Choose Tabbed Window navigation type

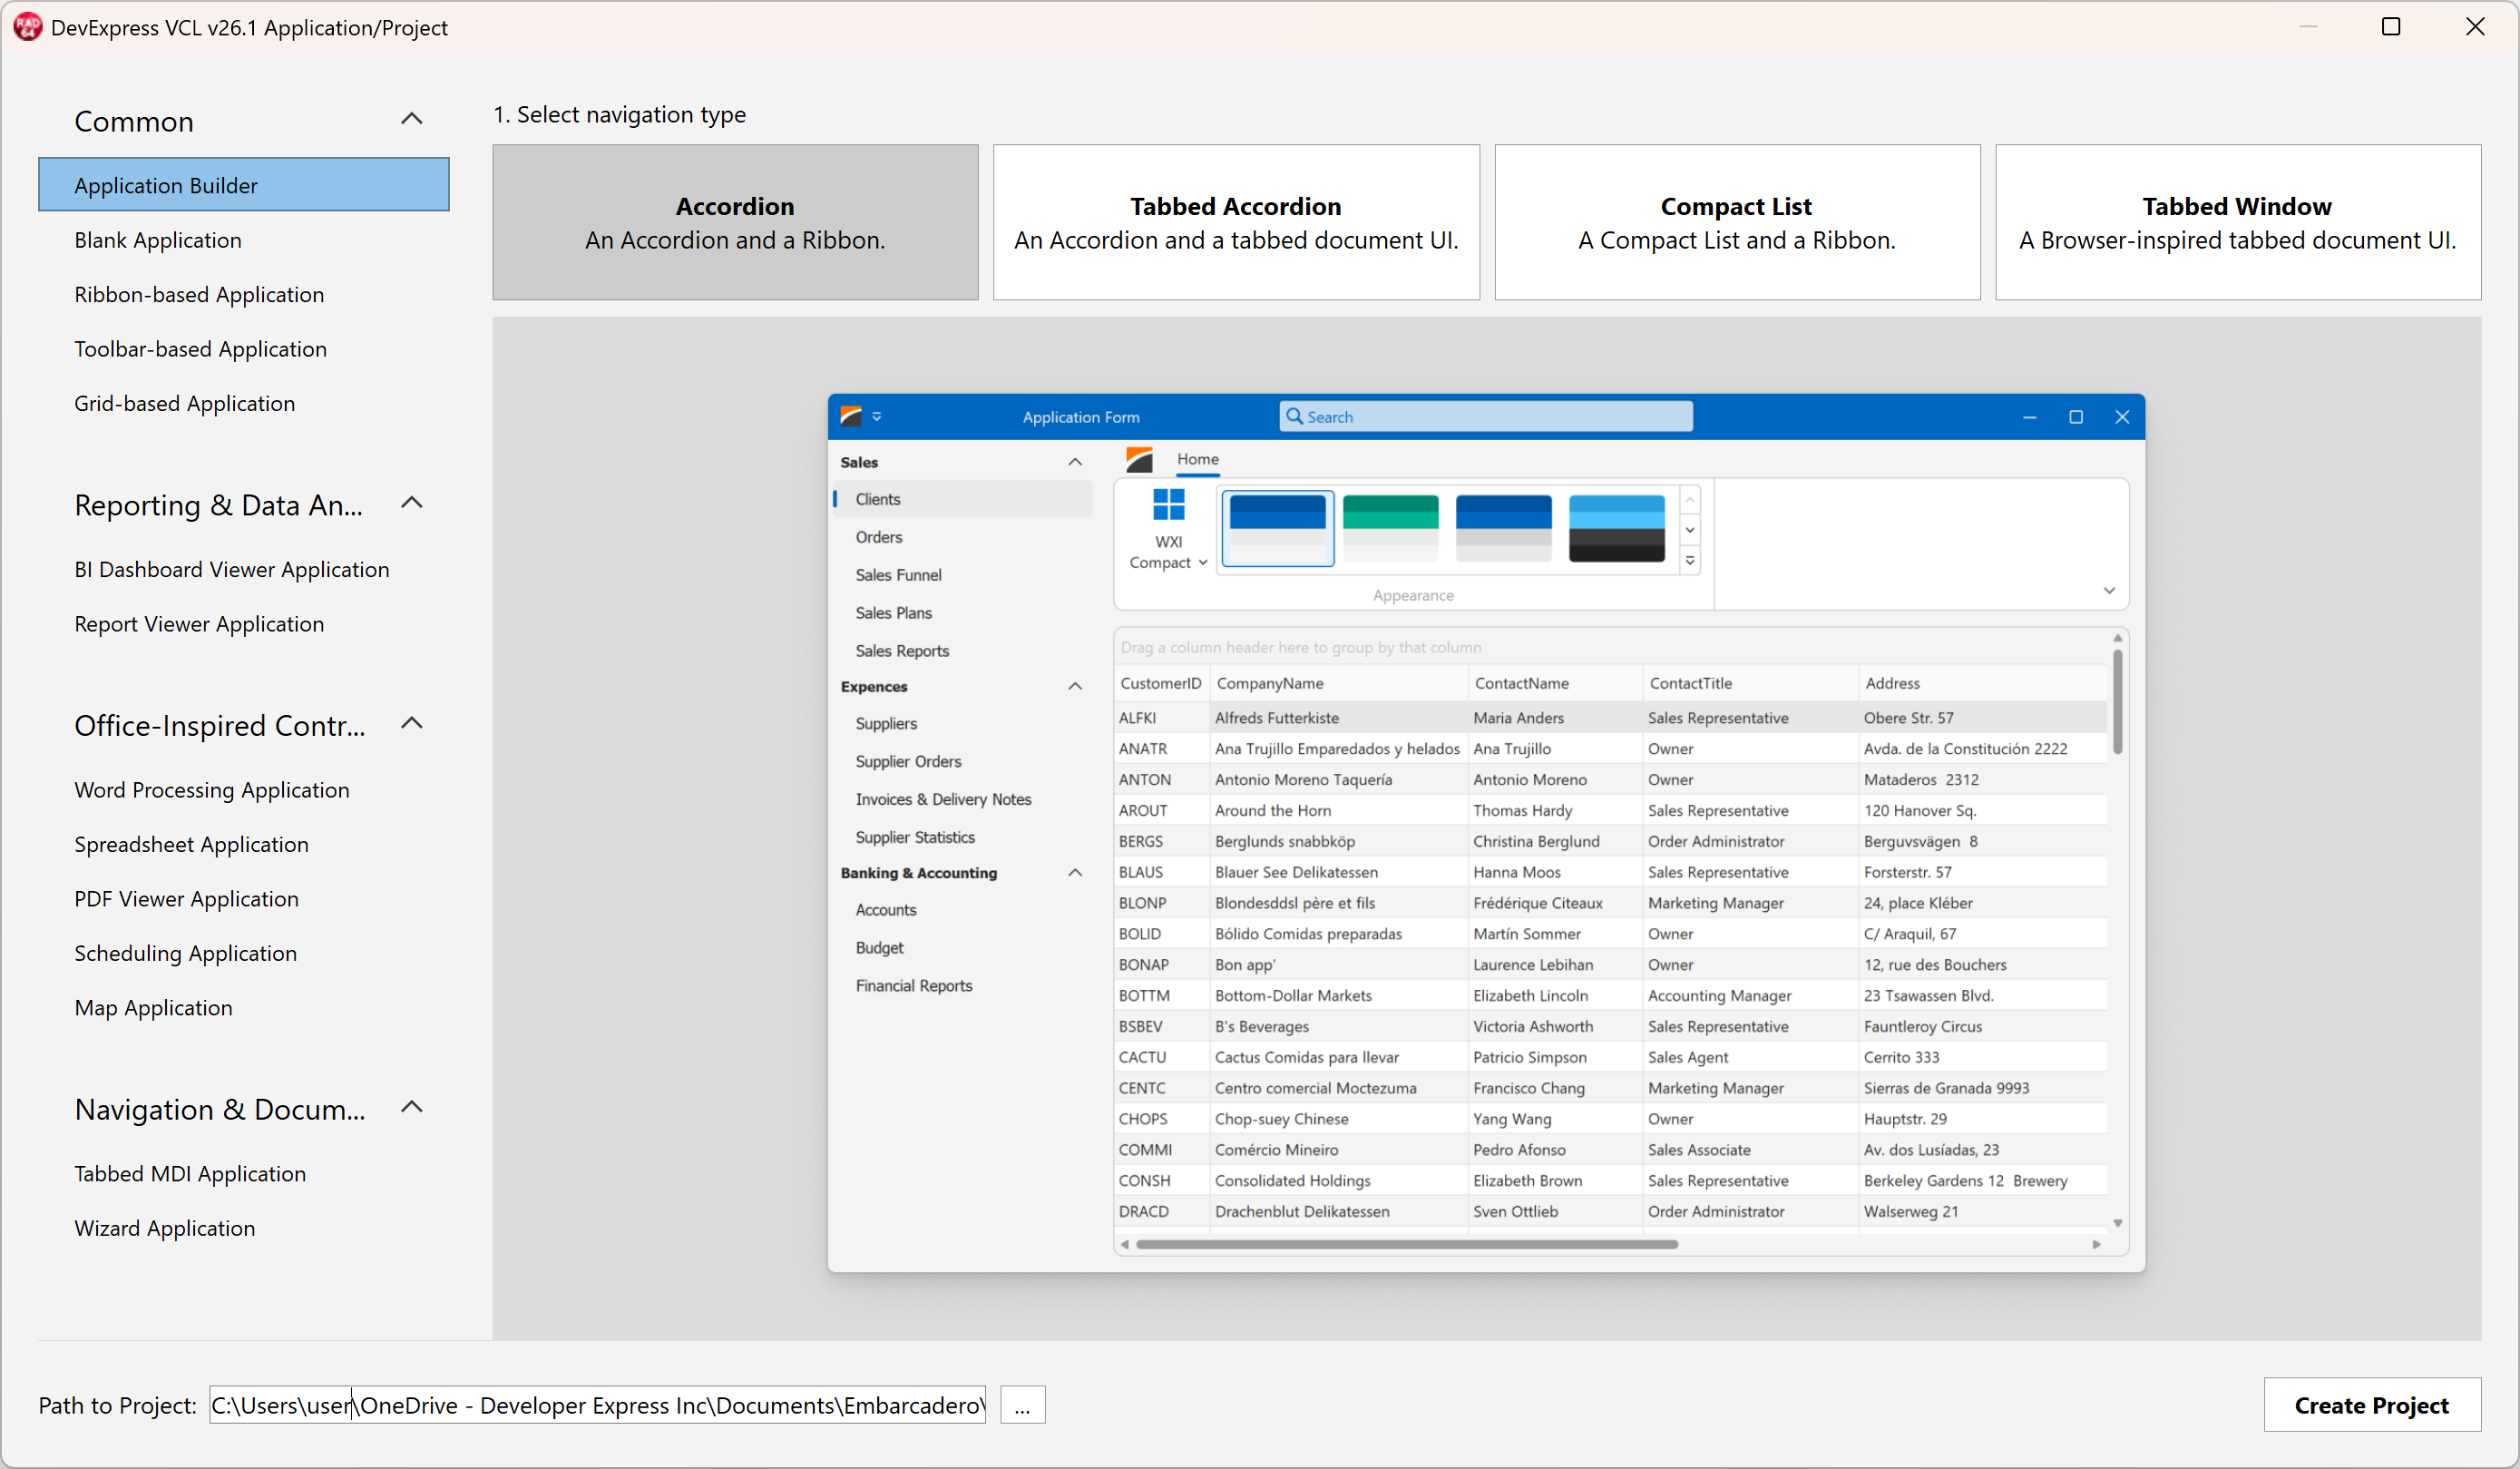pyautogui.click(x=2238, y=222)
